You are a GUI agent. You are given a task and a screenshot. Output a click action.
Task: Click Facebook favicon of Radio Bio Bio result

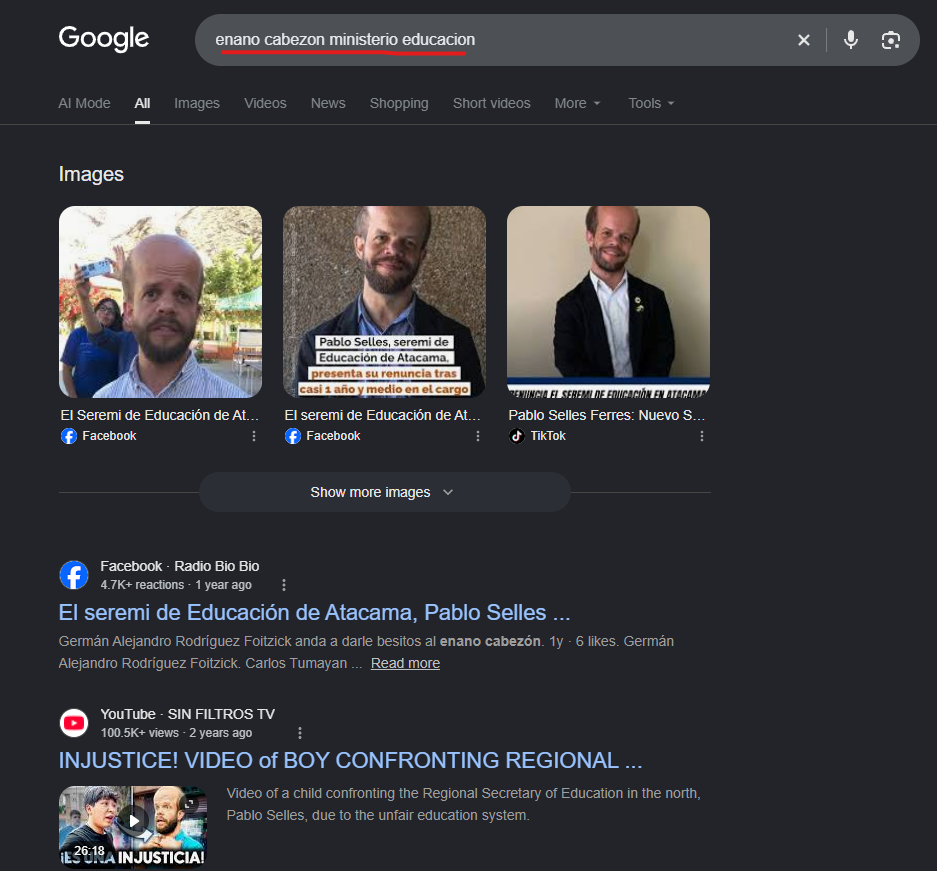(x=74, y=575)
